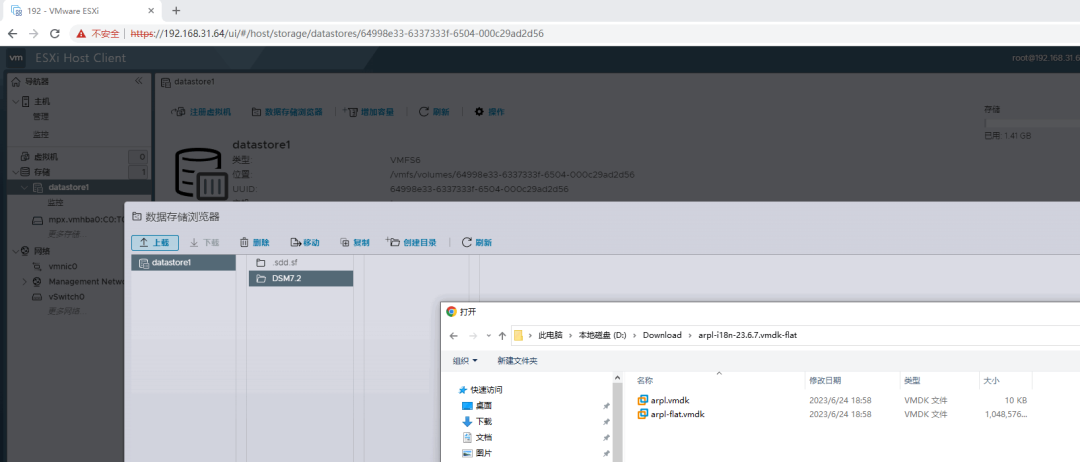Image resolution: width=1080 pixels, height=462 pixels.
Task: Click the browser back arrow
Action: tap(12, 33)
